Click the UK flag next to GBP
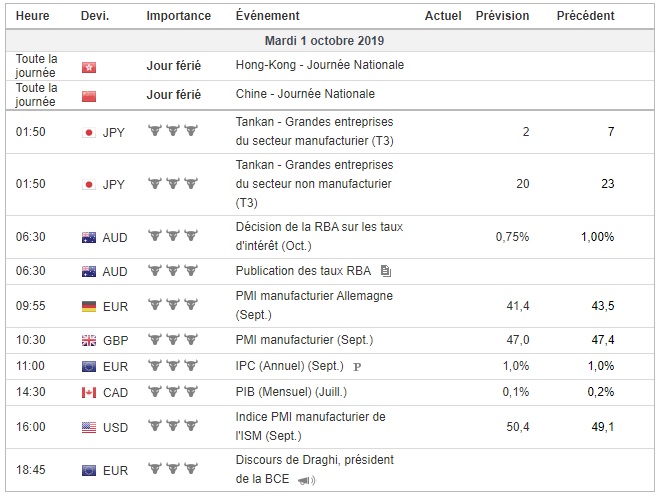The height and width of the screenshot is (501, 661). [88, 340]
